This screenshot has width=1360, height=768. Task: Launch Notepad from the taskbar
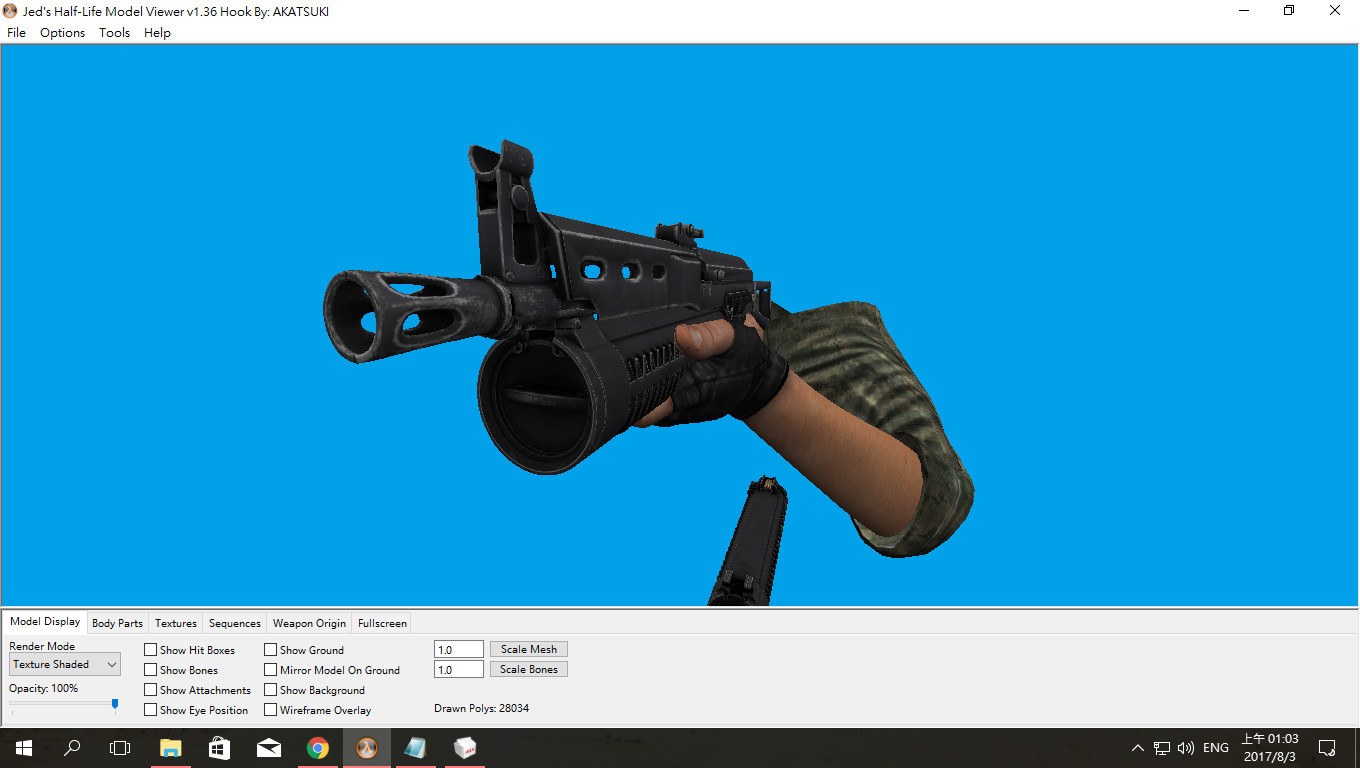pos(415,747)
